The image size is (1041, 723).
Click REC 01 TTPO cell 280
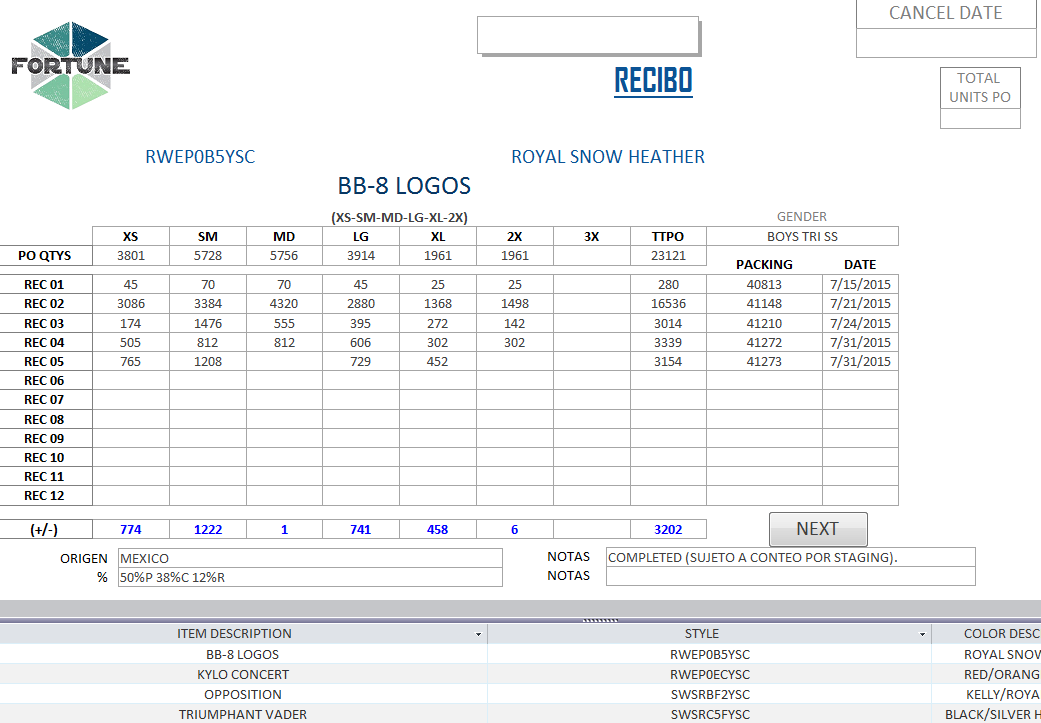pyautogui.click(x=668, y=284)
